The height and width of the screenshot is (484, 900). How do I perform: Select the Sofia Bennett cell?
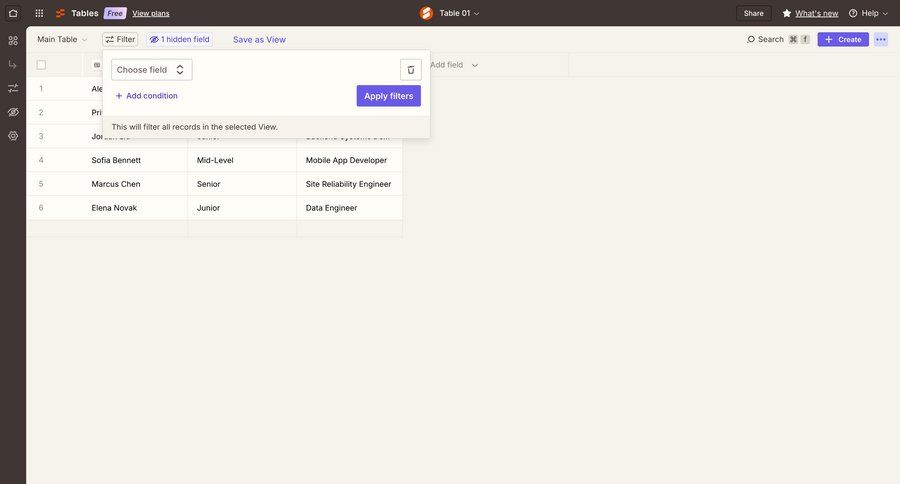pos(135,160)
